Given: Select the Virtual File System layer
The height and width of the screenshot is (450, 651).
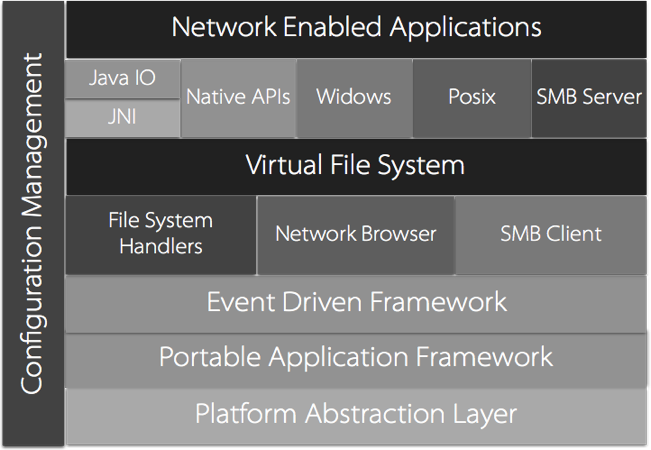Looking at the screenshot, I should coord(356,166).
